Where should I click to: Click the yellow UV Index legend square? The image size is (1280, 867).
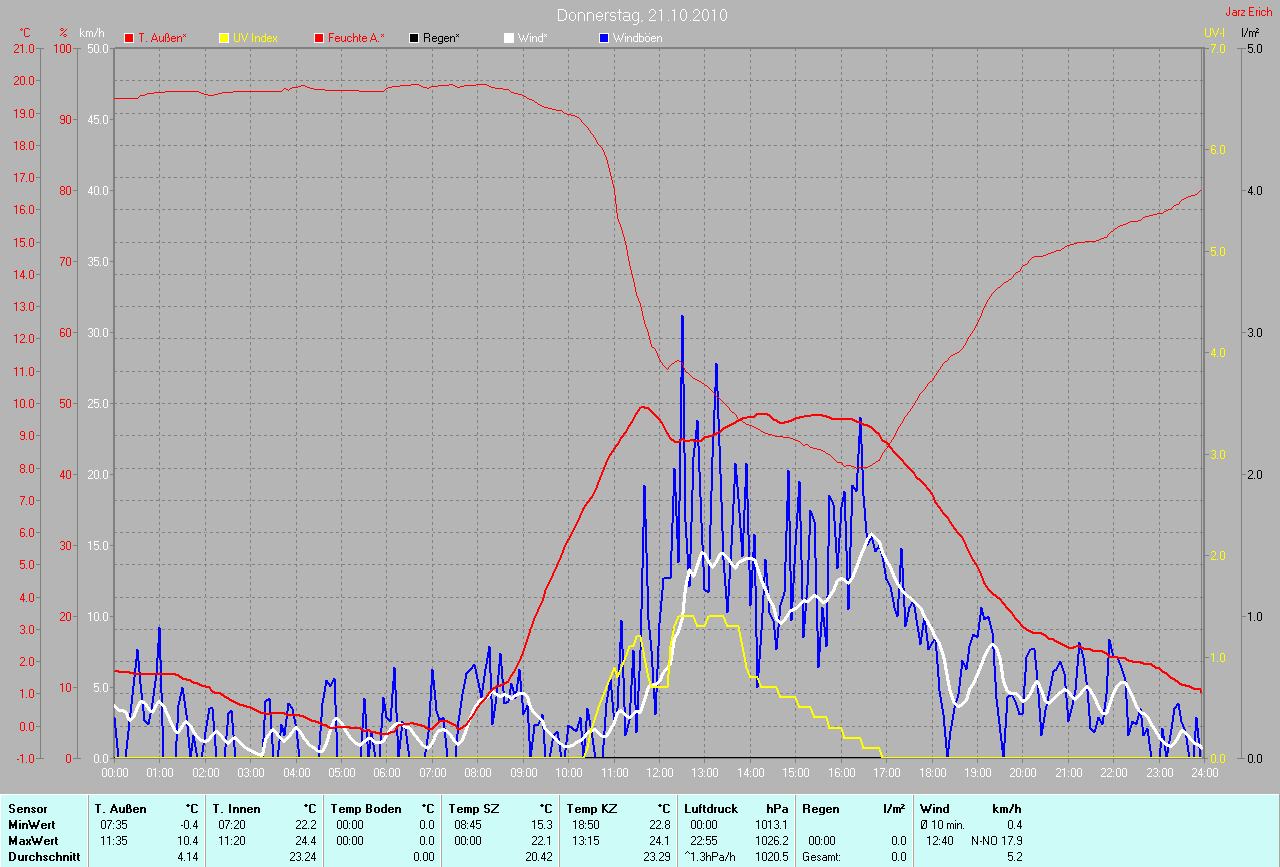(x=224, y=38)
